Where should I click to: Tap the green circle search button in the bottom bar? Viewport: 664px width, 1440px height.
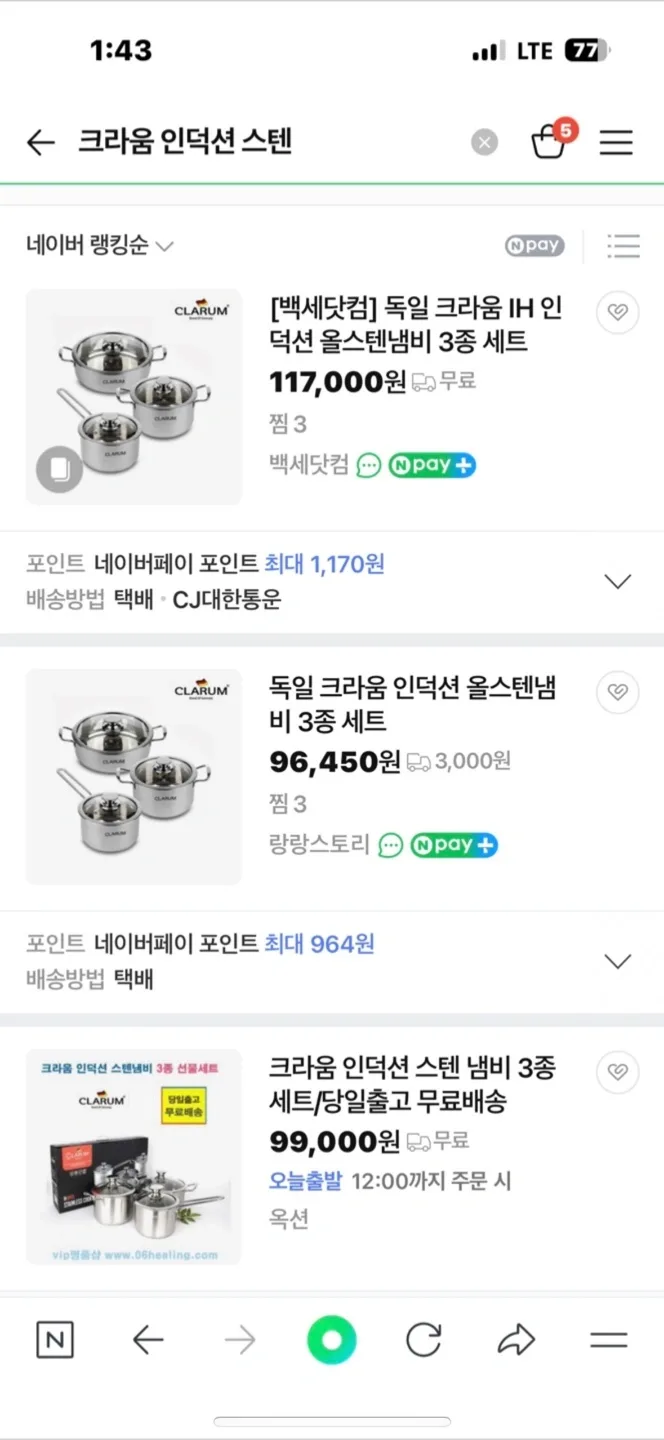click(x=332, y=1340)
